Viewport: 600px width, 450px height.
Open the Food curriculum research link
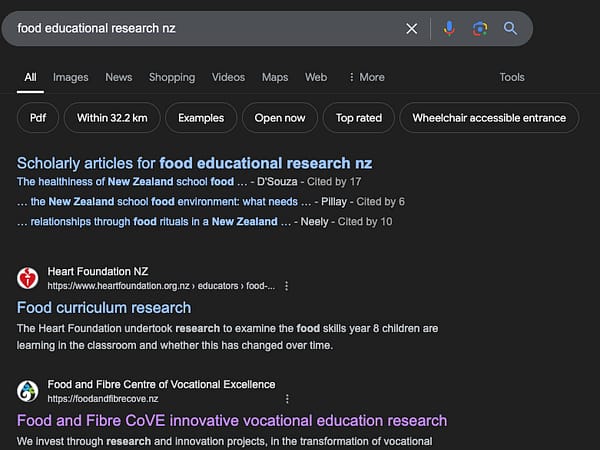click(x=104, y=308)
